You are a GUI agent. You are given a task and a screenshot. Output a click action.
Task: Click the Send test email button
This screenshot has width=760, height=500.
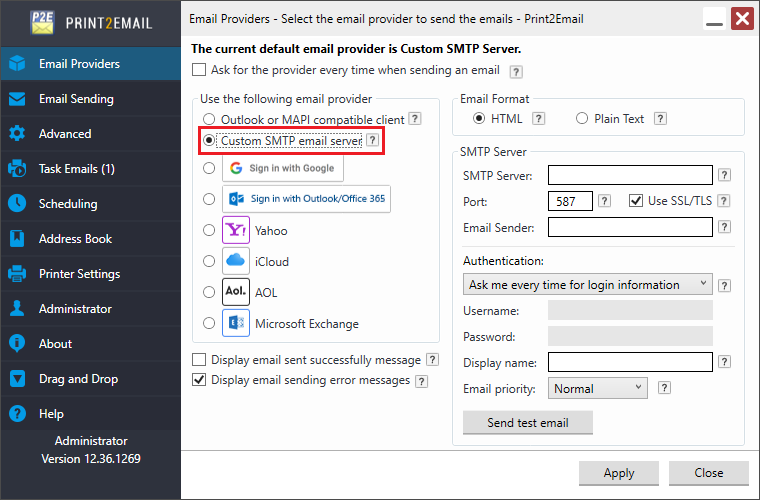tap(527, 422)
